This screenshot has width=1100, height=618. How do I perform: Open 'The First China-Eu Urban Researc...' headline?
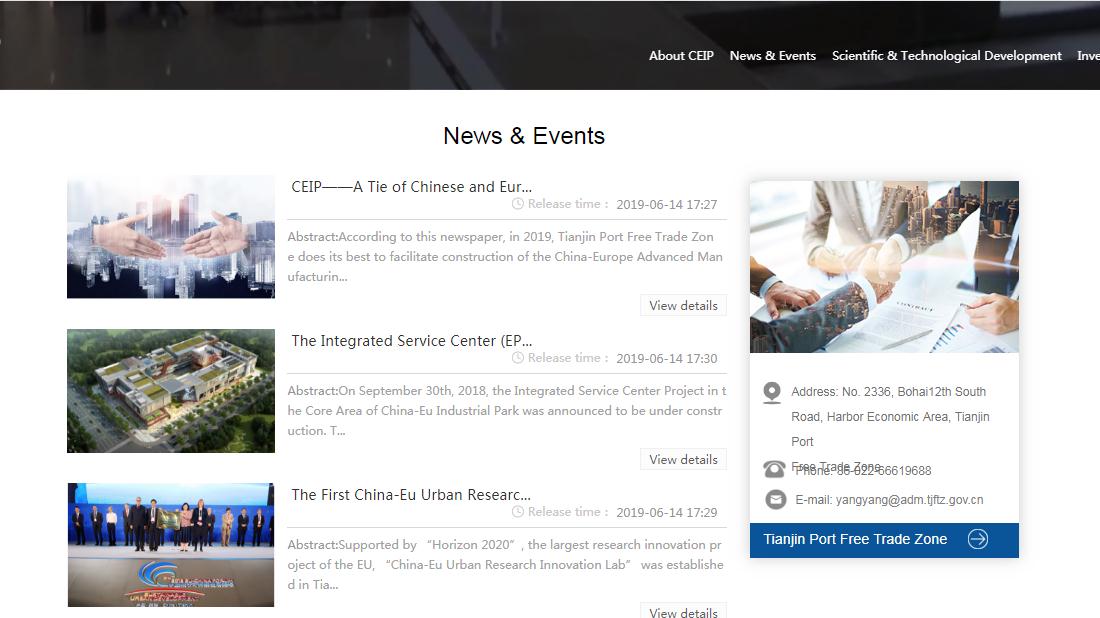tap(411, 495)
